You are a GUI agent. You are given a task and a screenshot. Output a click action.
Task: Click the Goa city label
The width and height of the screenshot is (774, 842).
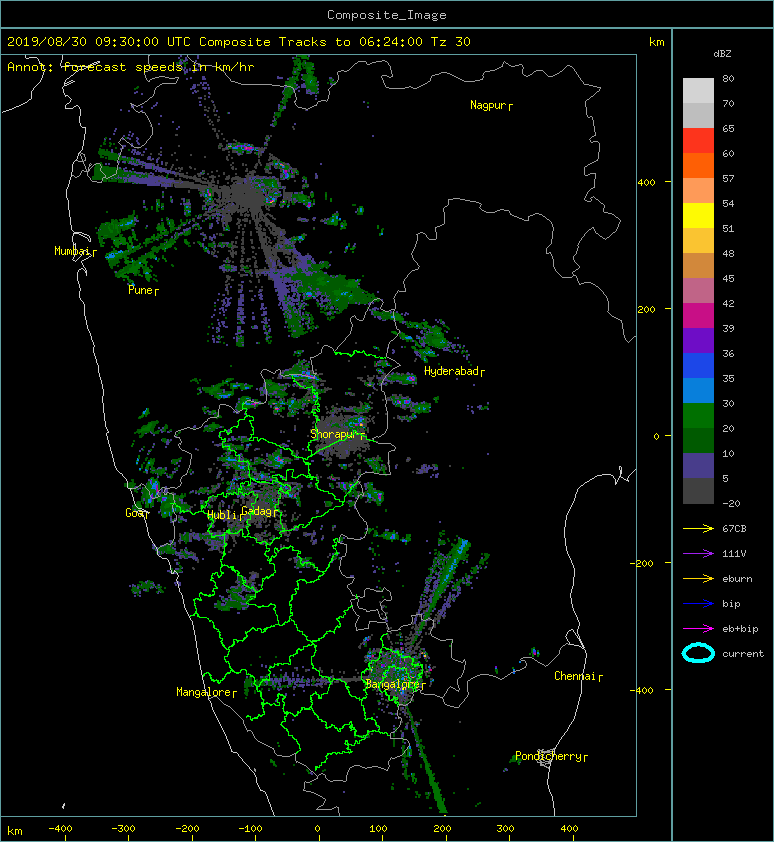tap(134, 513)
